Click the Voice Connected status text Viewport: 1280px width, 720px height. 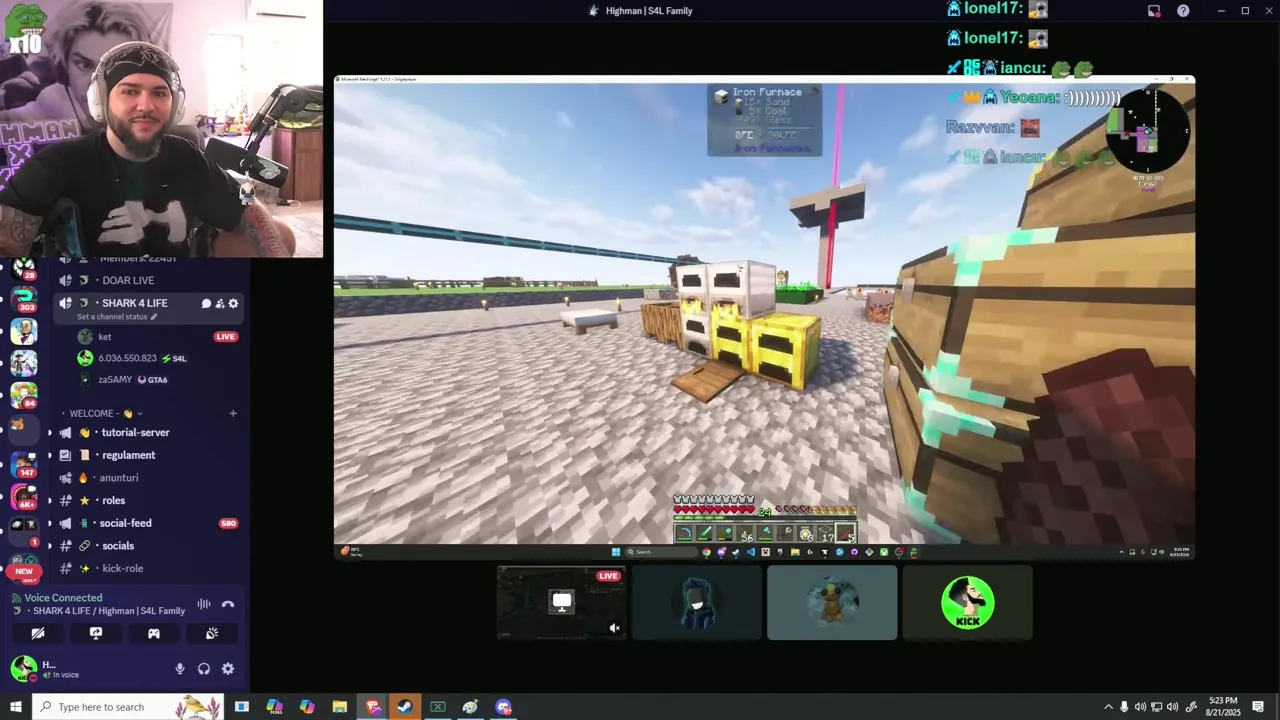click(63, 598)
